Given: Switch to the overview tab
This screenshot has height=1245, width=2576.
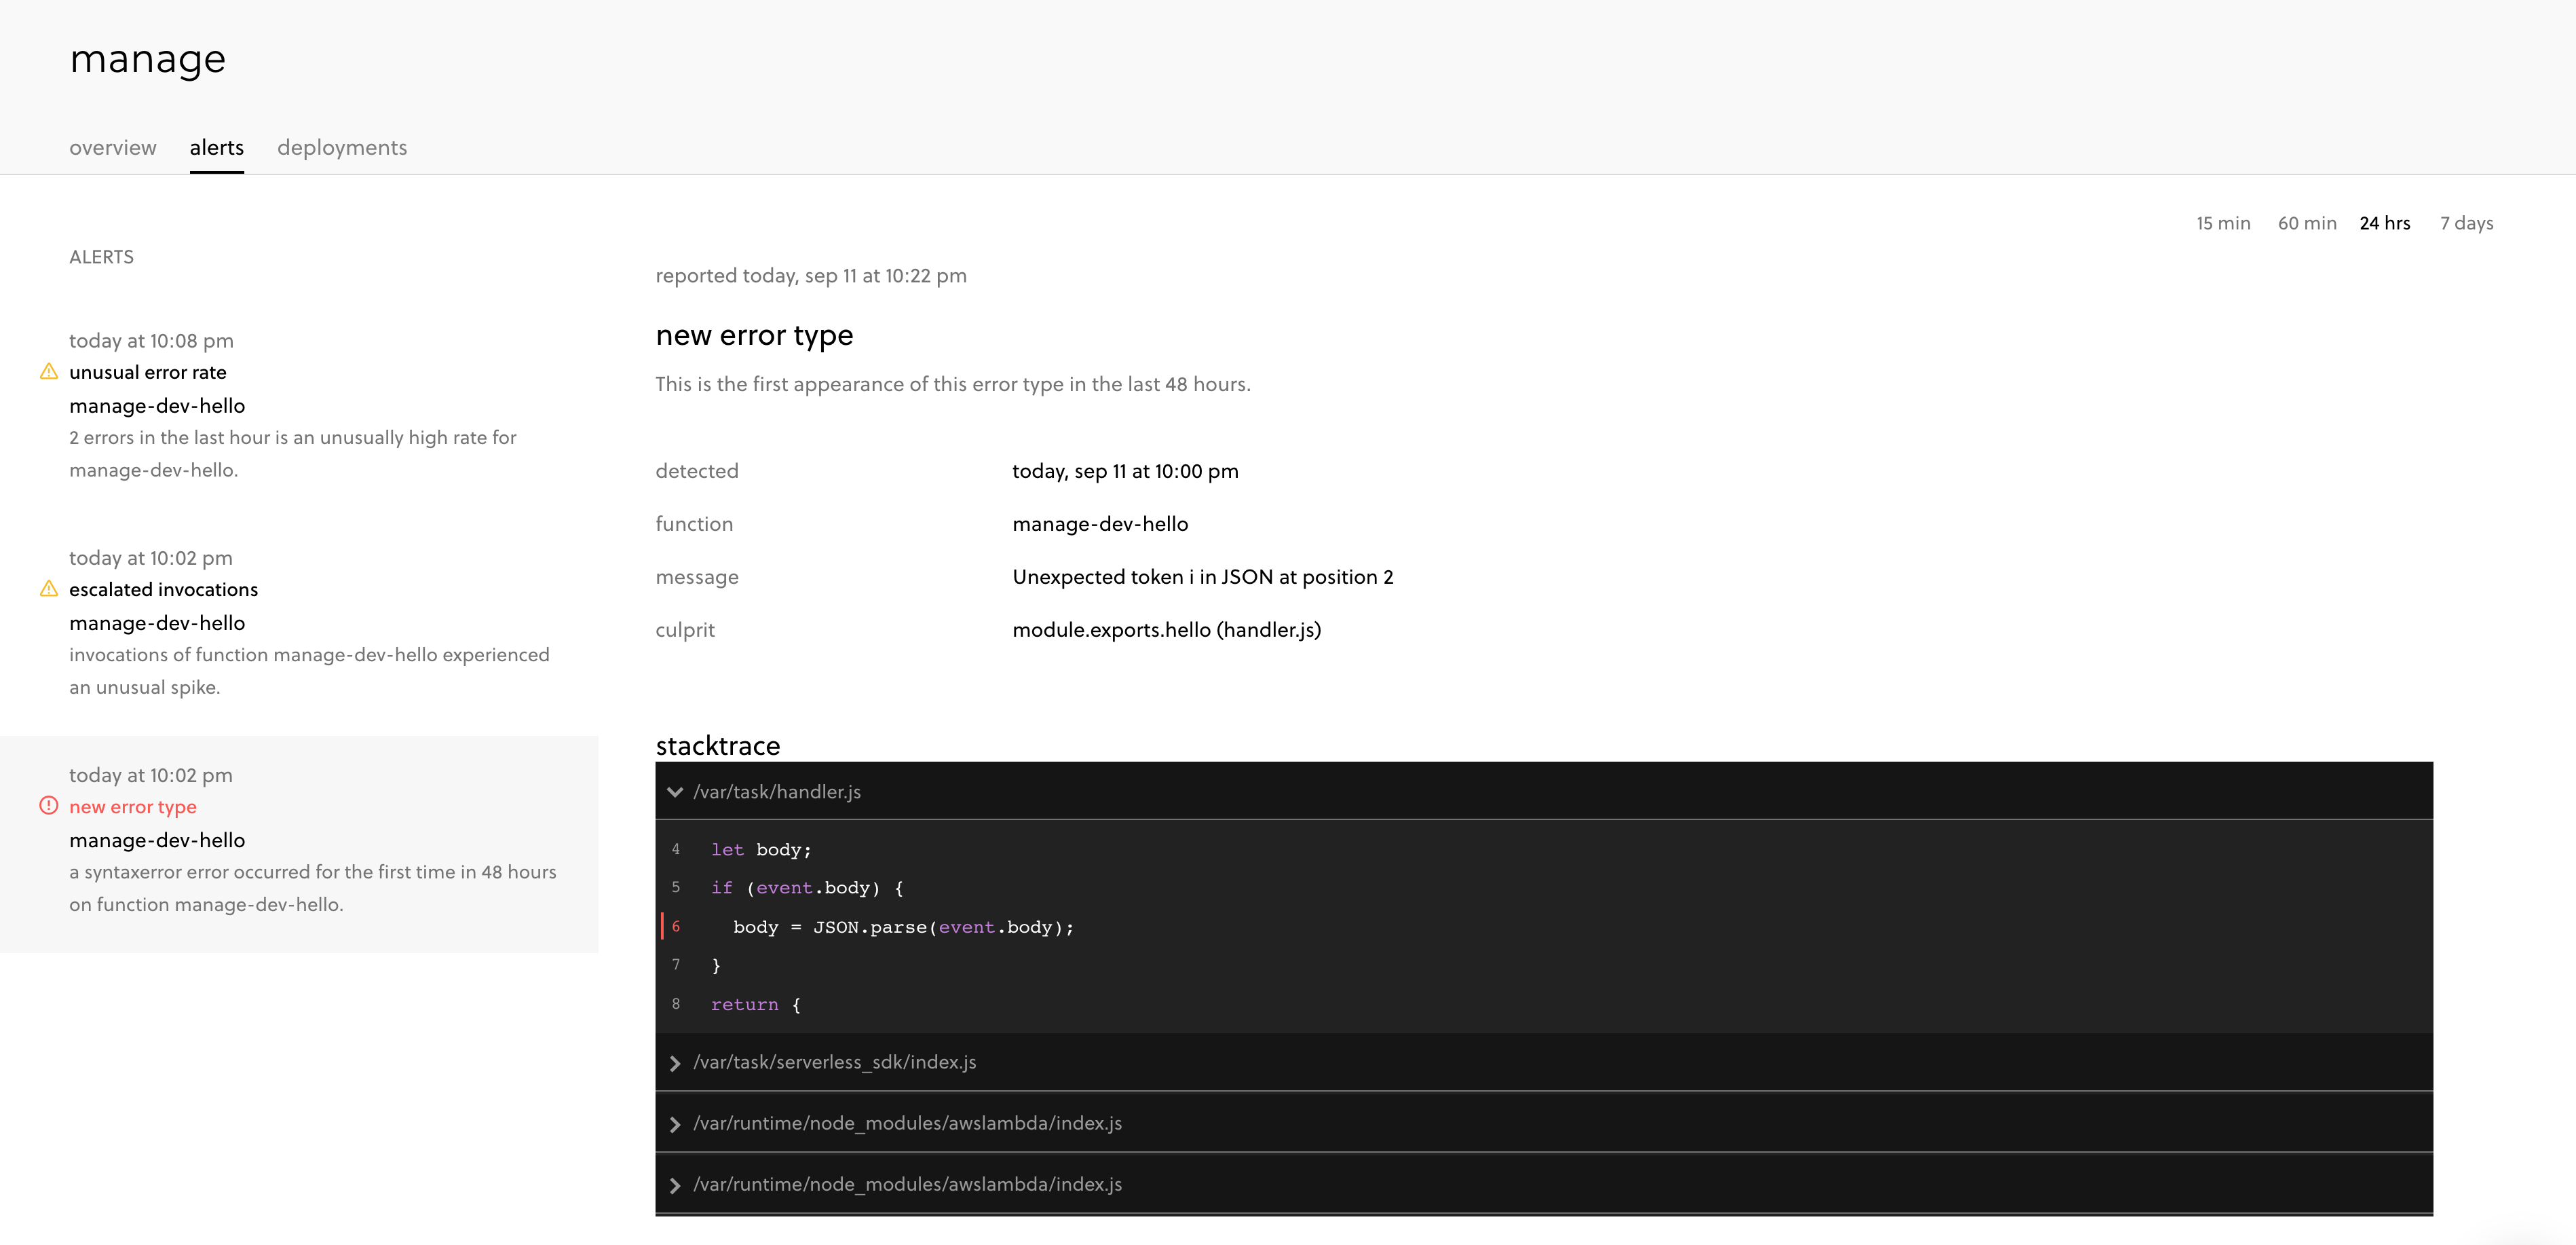Looking at the screenshot, I should 113,148.
